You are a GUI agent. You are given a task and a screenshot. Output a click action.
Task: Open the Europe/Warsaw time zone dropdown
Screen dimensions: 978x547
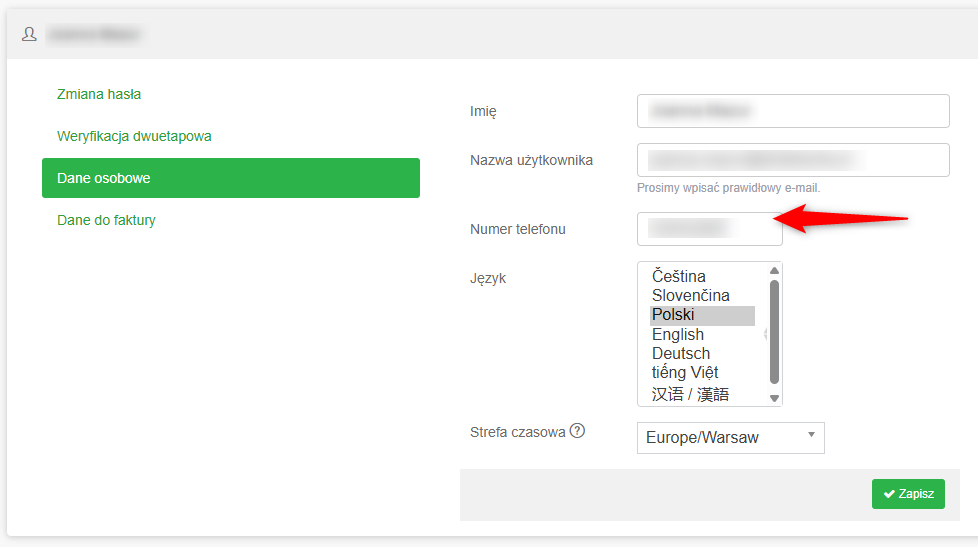tap(730, 437)
